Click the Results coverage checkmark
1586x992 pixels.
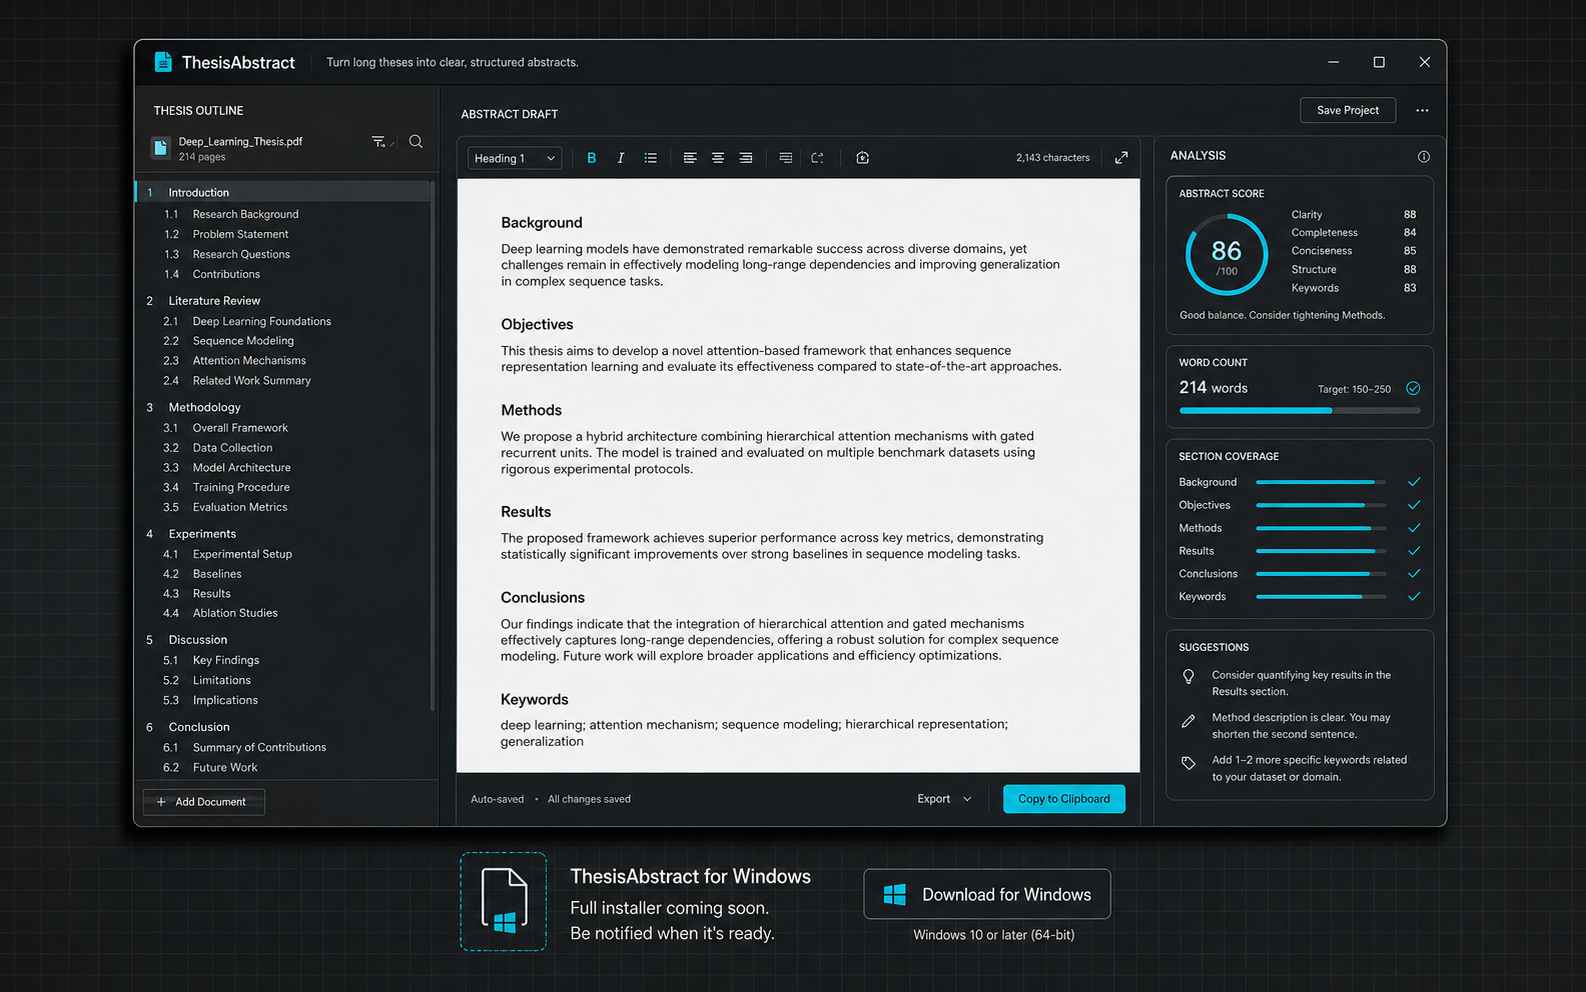click(1414, 551)
